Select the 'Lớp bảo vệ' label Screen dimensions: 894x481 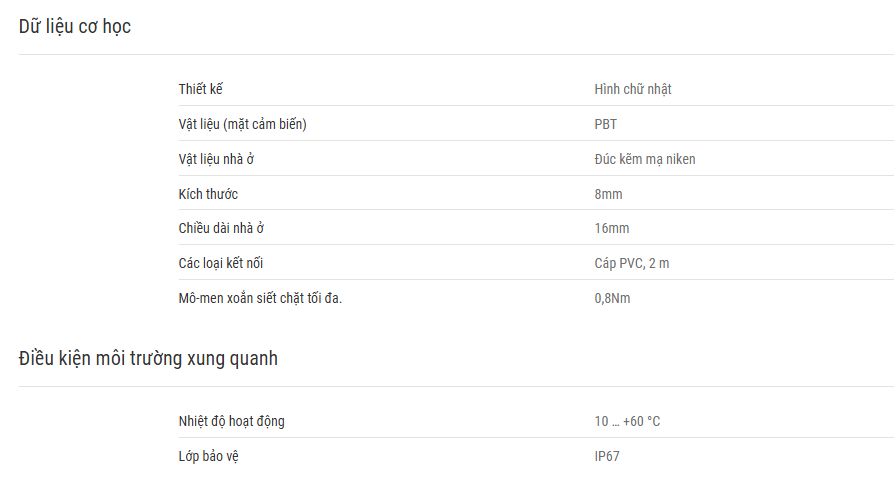coord(209,456)
